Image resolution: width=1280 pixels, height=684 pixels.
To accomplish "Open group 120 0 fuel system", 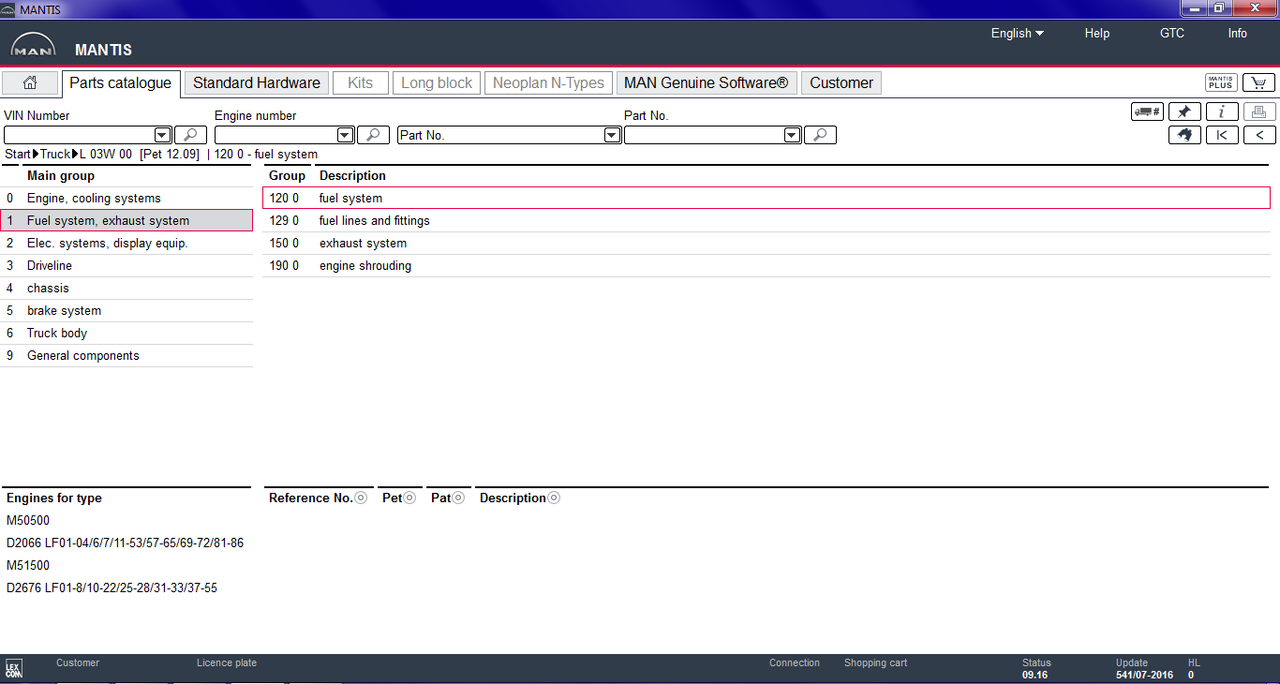I will (x=766, y=198).
